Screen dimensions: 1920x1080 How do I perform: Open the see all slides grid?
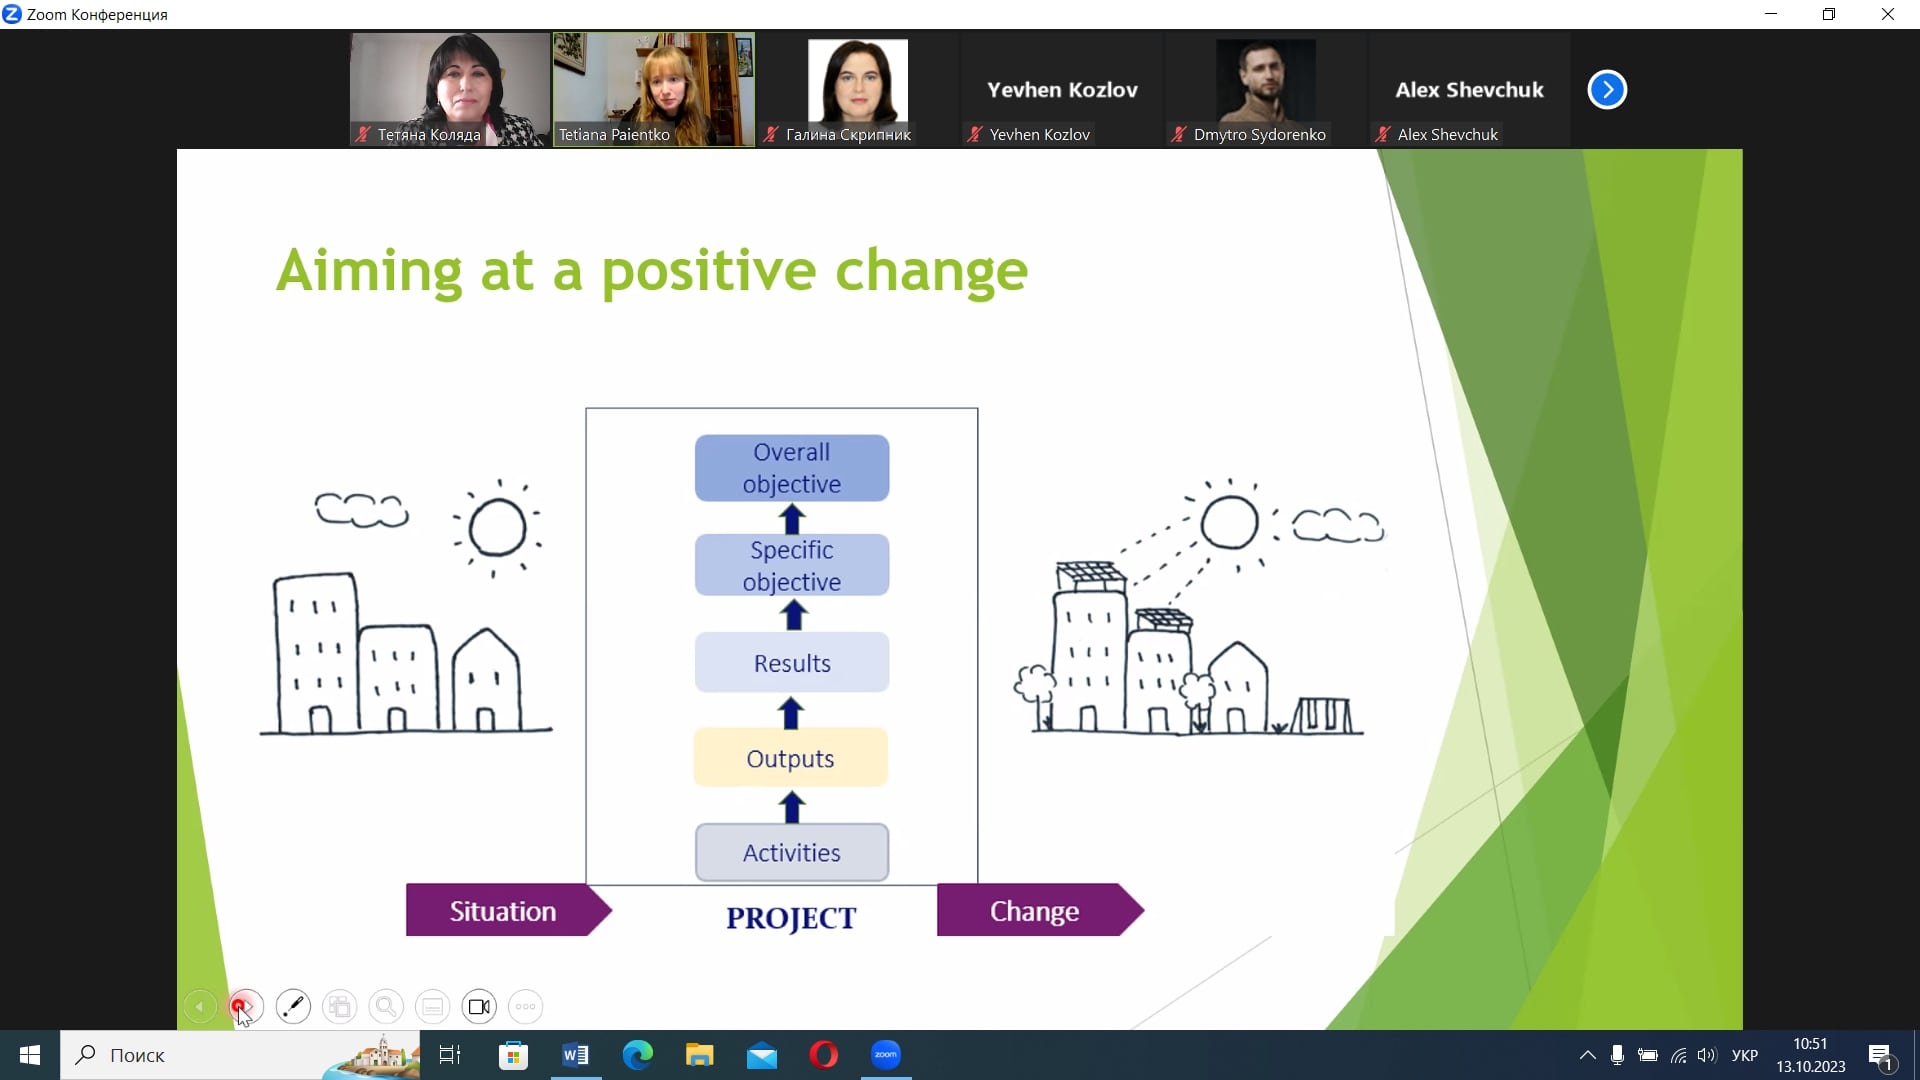[340, 1006]
